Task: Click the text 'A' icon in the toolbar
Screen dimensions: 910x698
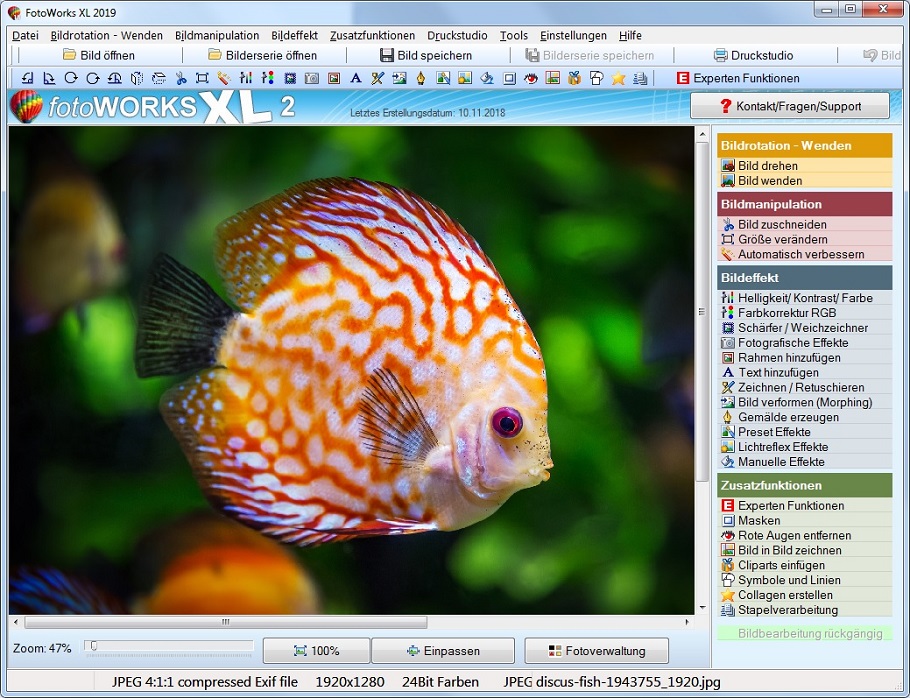Action: pos(355,78)
